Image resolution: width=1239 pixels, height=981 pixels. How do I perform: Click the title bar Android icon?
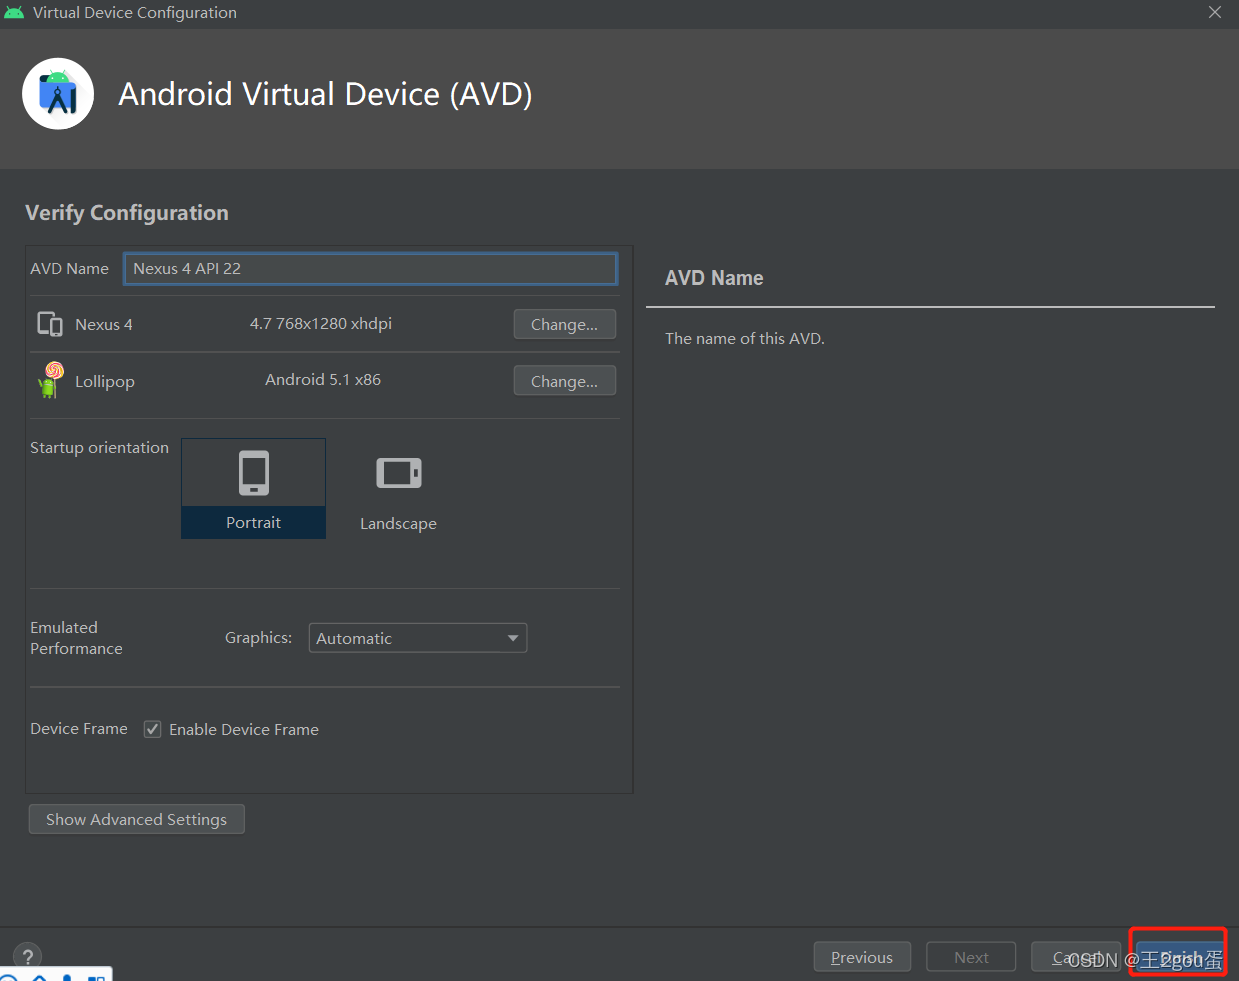pyautogui.click(x=14, y=12)
